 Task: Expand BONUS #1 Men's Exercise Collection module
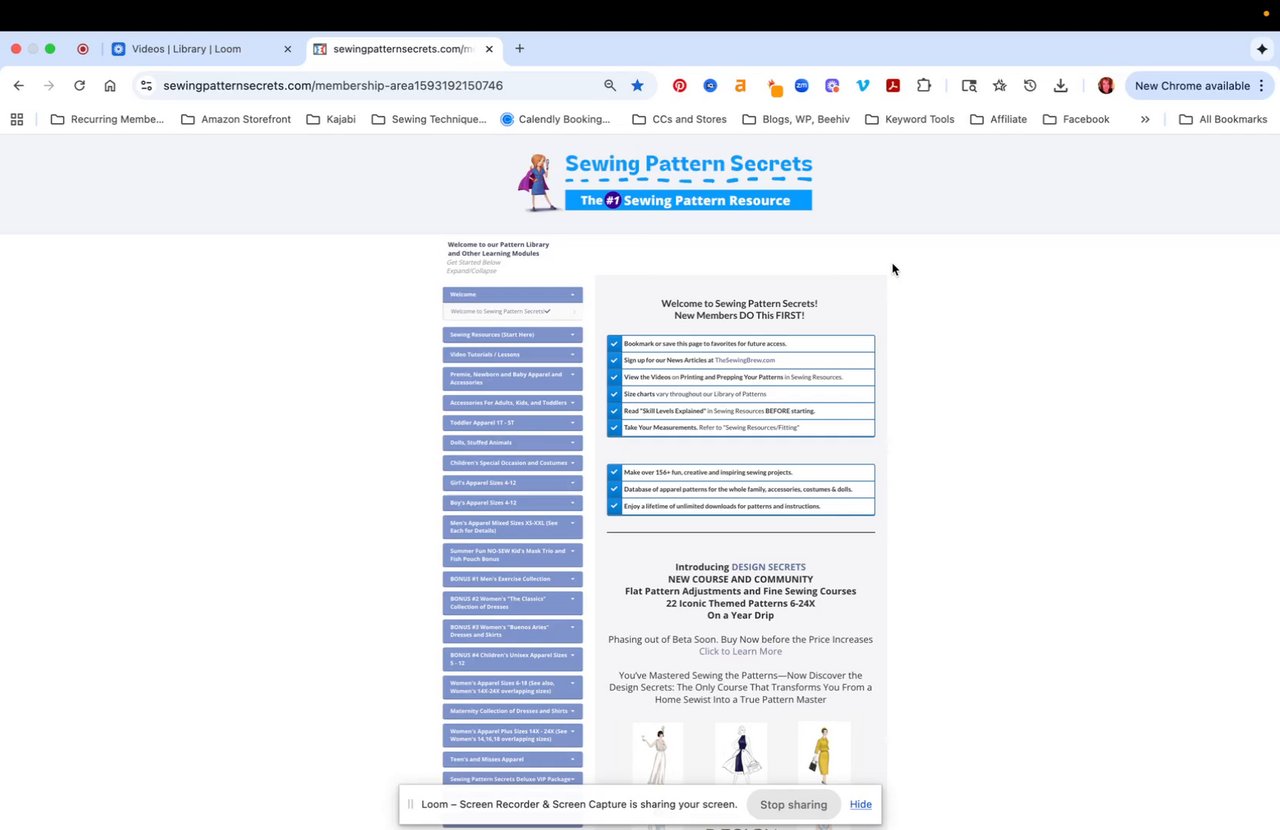pos(513,579)
